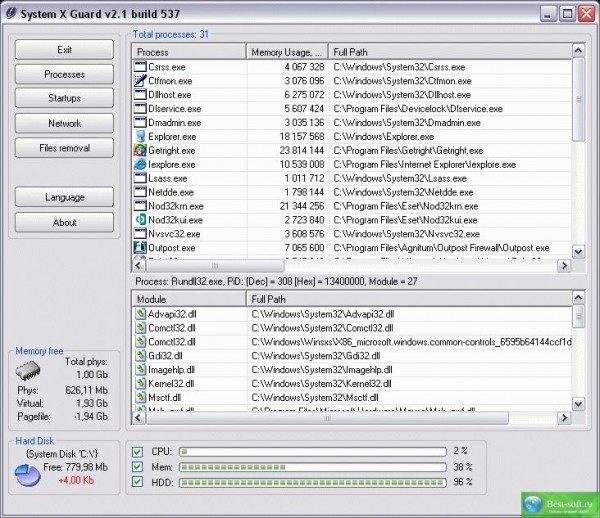Select memory value 21 344 256
This screenshot has width=600, height=518.
point(302,206)
